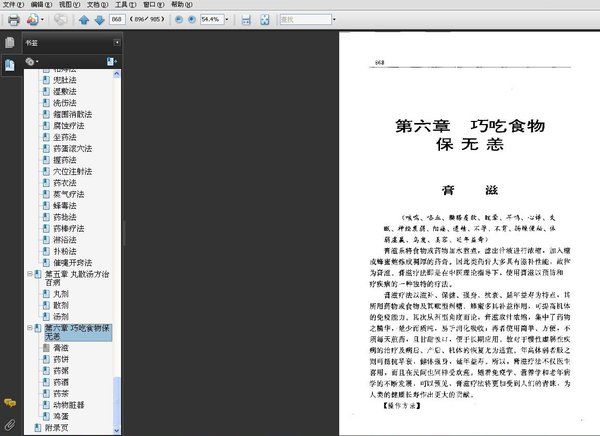The width and height of the screenshot is (600, 436).
Task: Click the fit full page icon
Action: pyautogui.click(x=264, y=20)
